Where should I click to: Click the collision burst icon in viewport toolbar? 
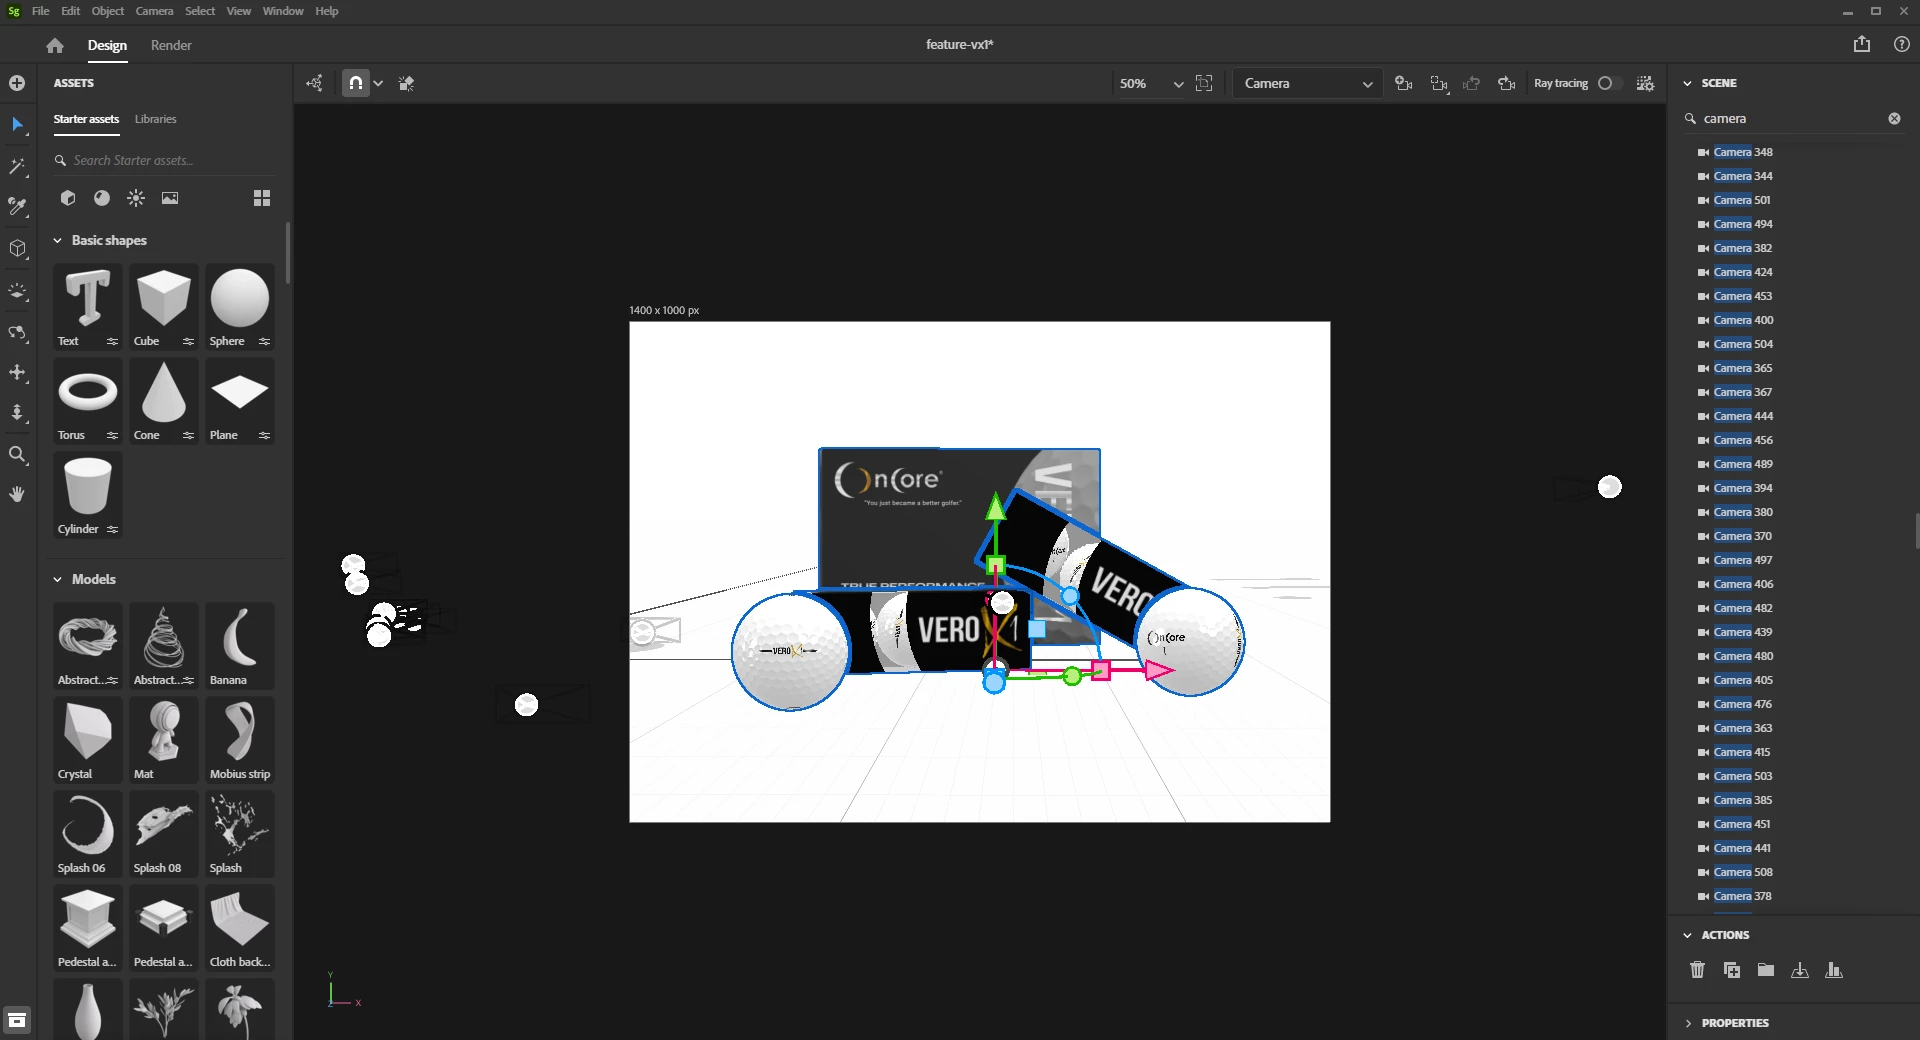[x=406, y=83]
